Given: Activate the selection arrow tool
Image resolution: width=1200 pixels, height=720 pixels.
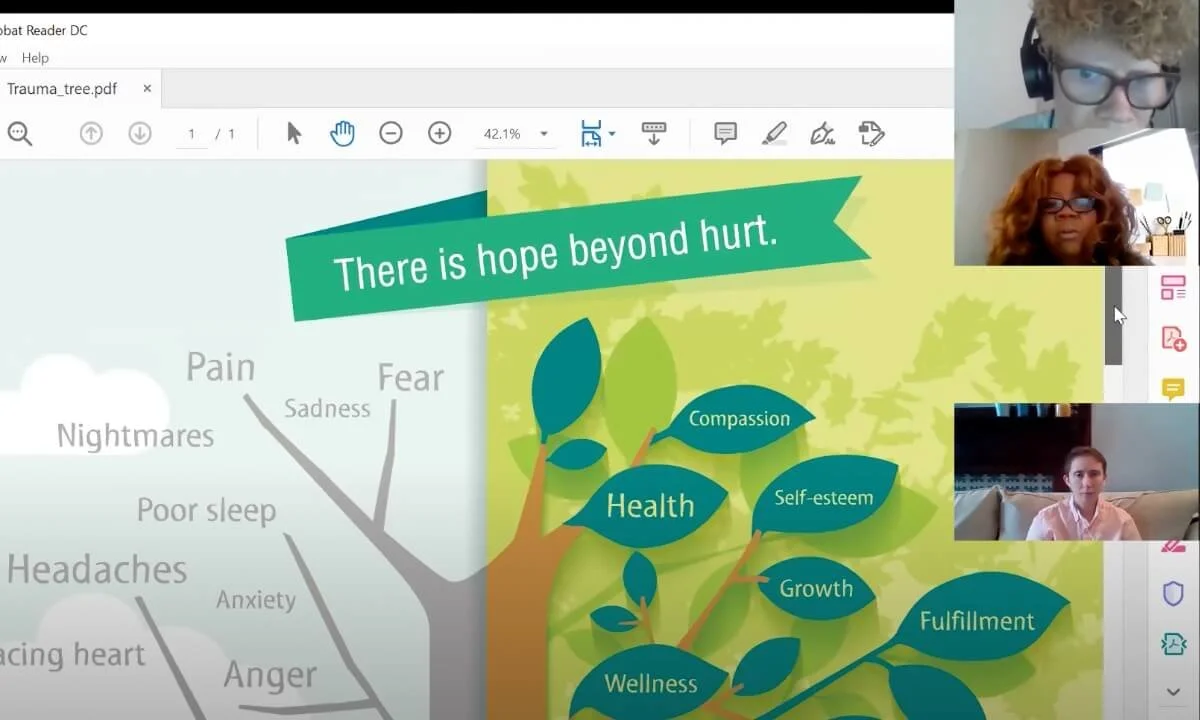Looking at the screenshot, I should (x=294, y=132).
